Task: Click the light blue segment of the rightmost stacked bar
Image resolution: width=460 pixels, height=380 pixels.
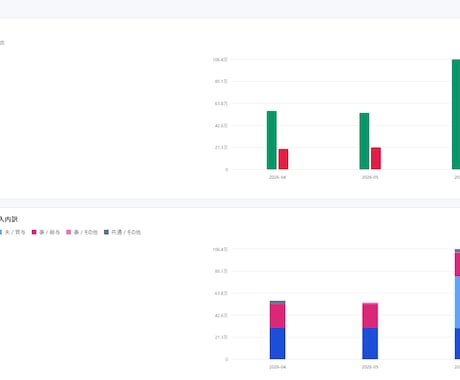Action: (457, 302)
